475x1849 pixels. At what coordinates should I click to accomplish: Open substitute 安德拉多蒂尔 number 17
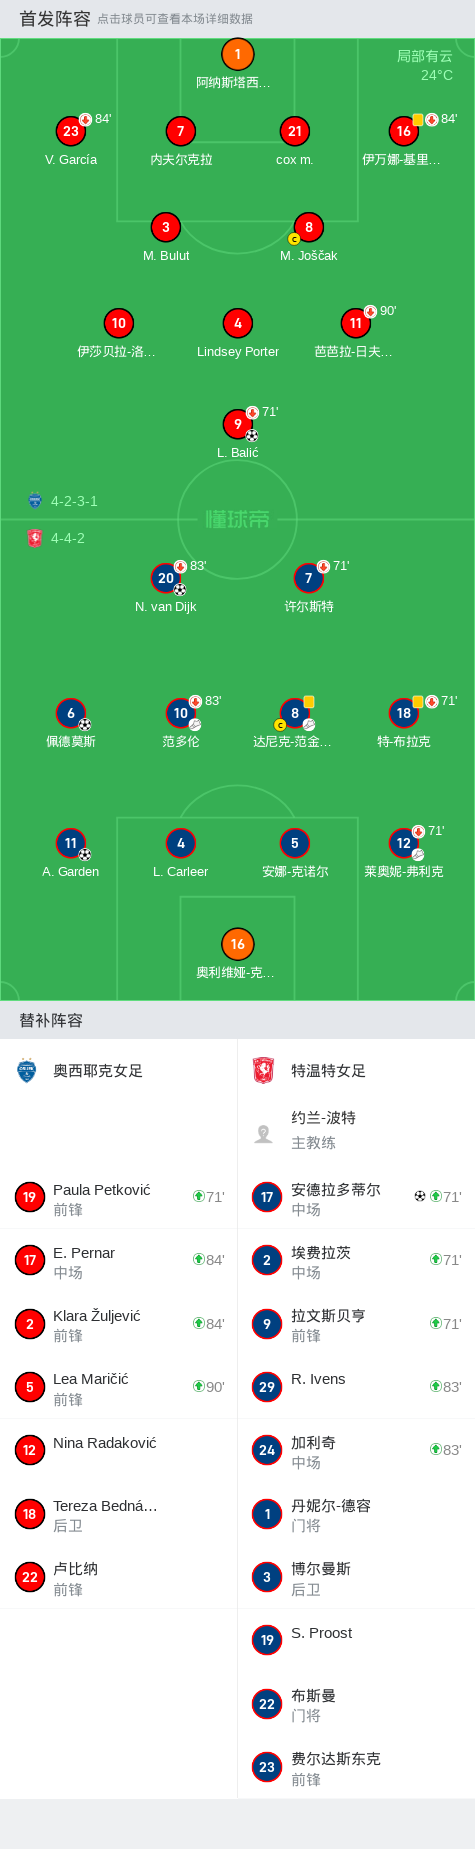356,1197
